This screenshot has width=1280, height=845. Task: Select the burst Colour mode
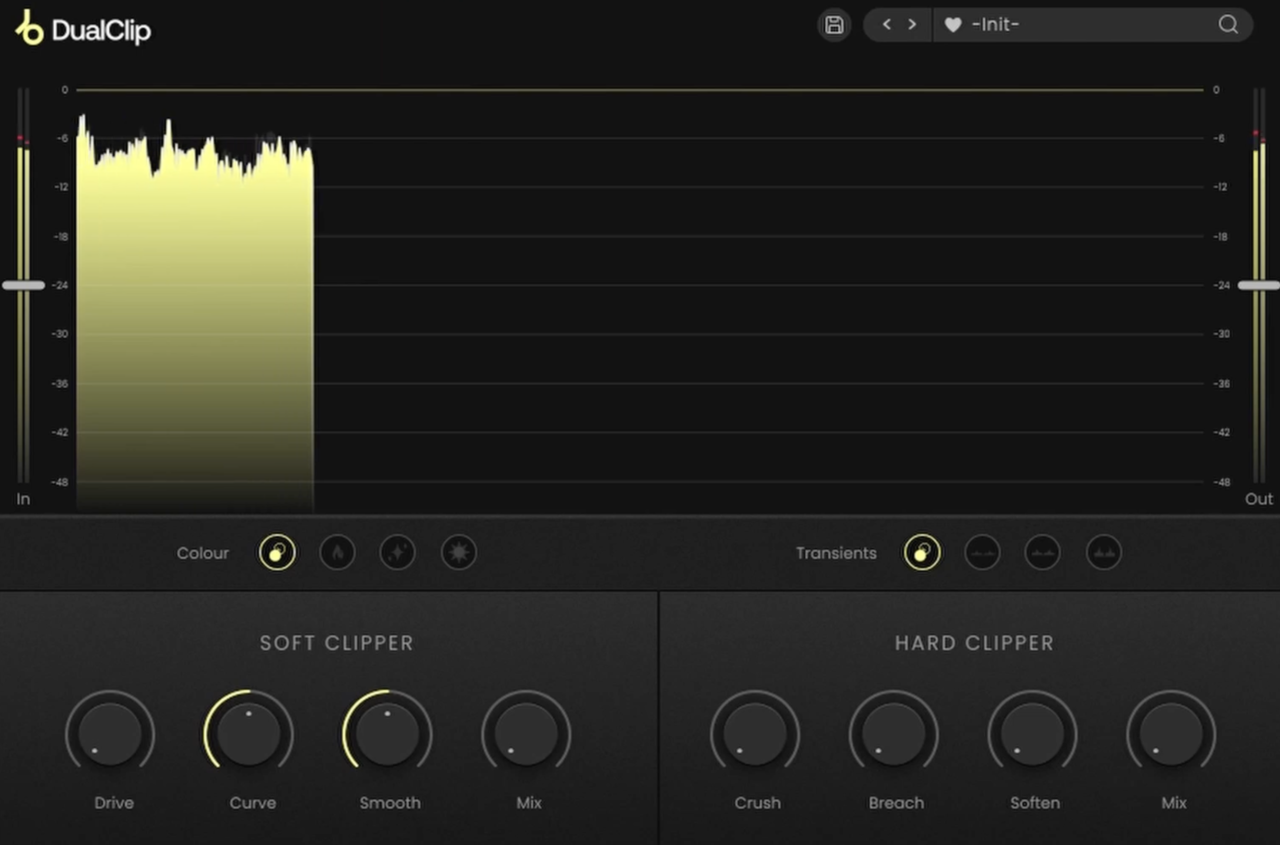(459, 552)
